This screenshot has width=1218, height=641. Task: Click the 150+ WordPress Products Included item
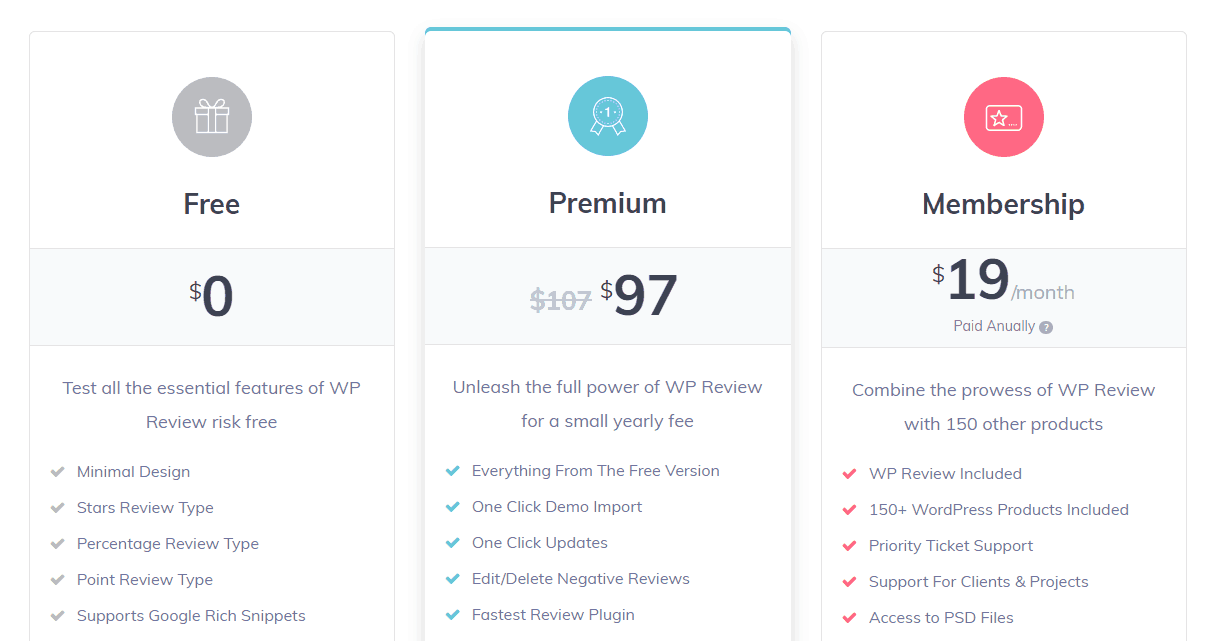999,510
